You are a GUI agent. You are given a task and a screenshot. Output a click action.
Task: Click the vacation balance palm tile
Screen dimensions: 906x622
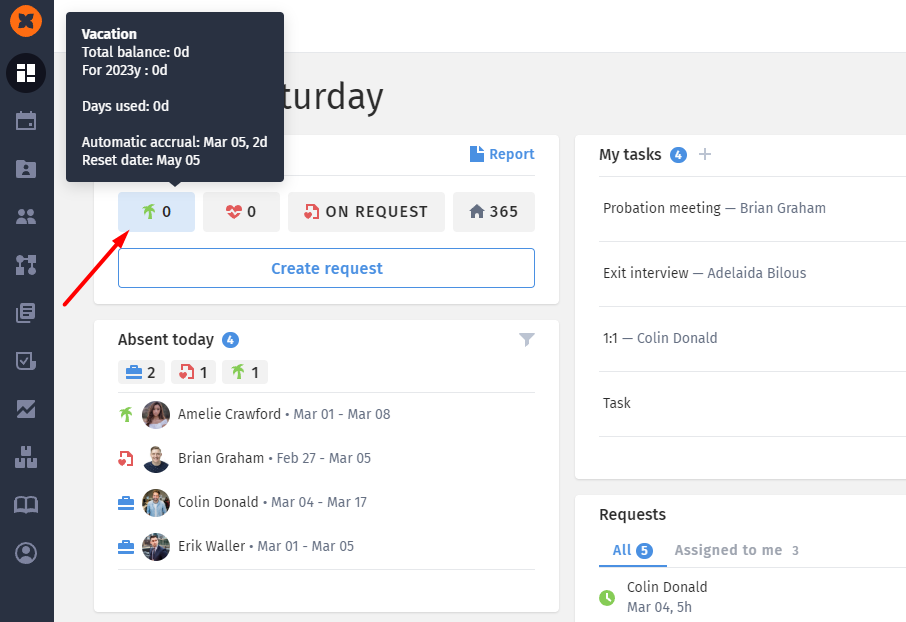(x=157, y=212)
